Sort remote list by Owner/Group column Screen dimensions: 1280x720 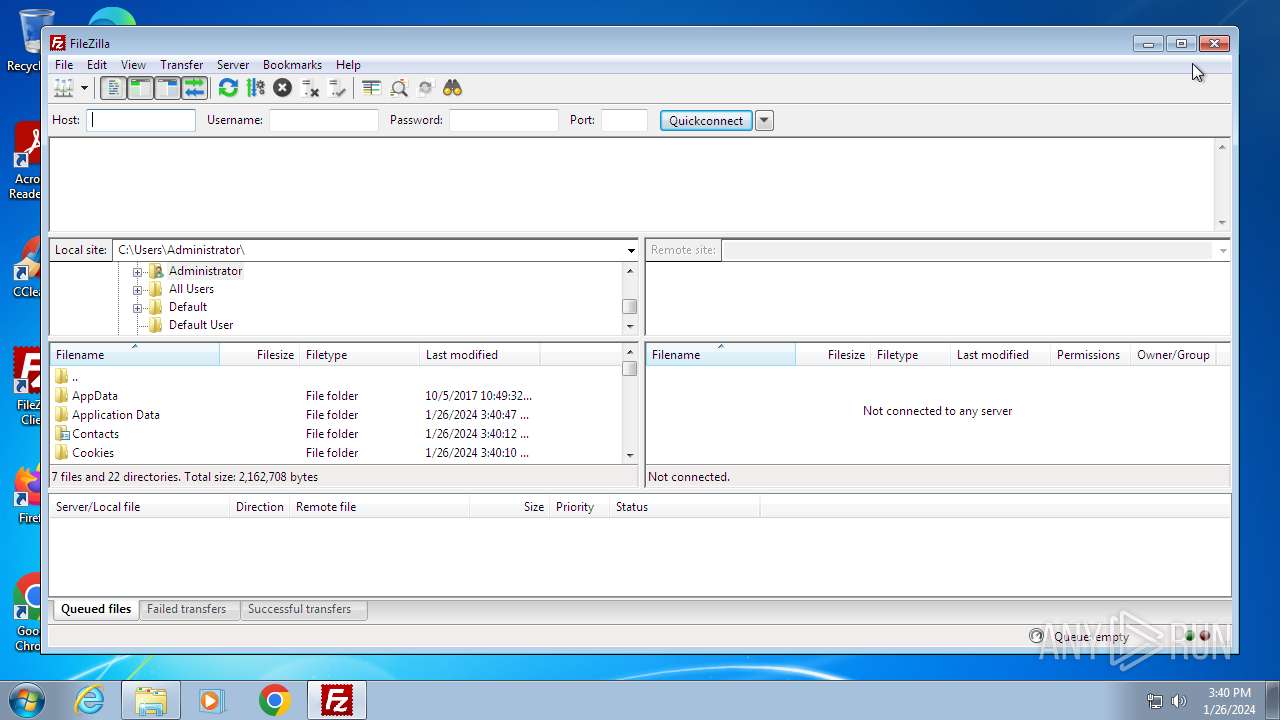(1173, 355)
